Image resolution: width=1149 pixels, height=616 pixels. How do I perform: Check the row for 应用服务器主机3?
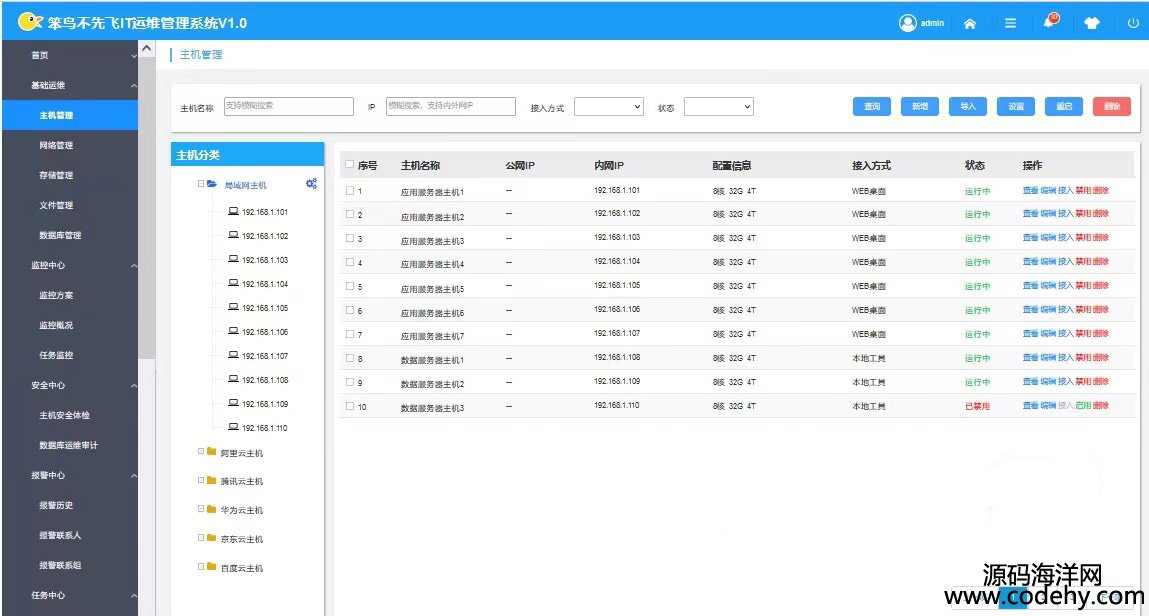350,238
